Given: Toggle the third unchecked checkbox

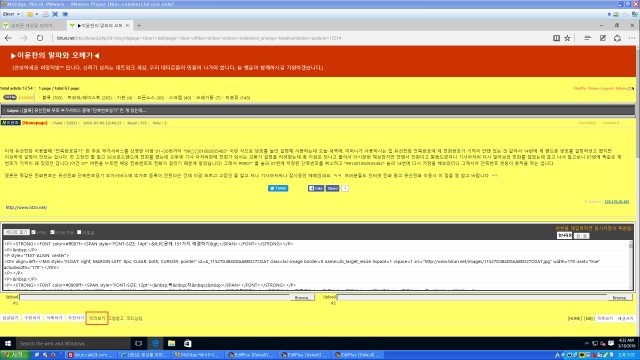Looking at the screenshot, I should 79,232.
